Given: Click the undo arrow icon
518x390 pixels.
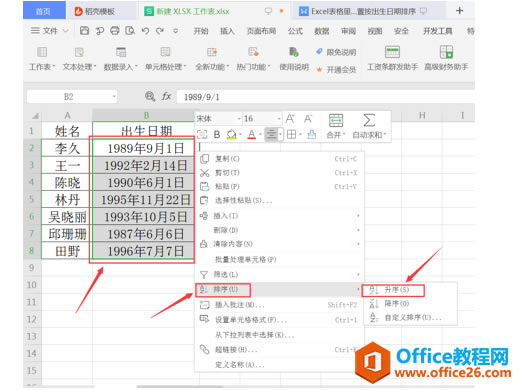Looking at the screenshot, I should tap(145, 31).
